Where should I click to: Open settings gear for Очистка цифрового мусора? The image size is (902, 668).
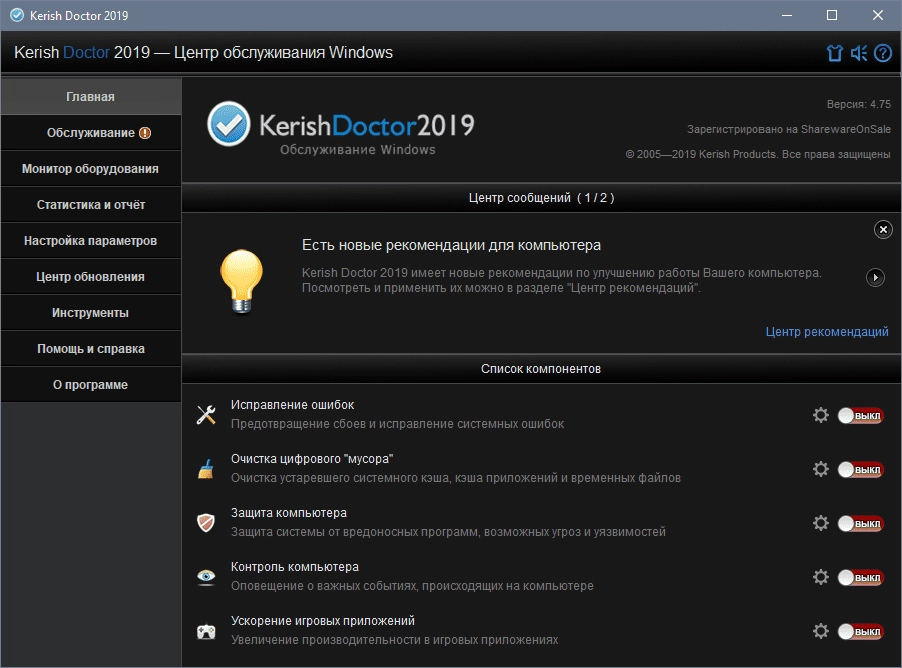(820, 469)
